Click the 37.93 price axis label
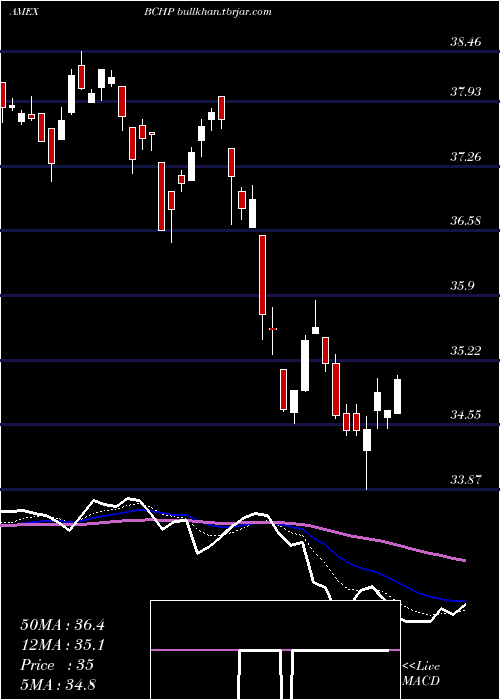The image size is (500, 700). click(466, 92)
